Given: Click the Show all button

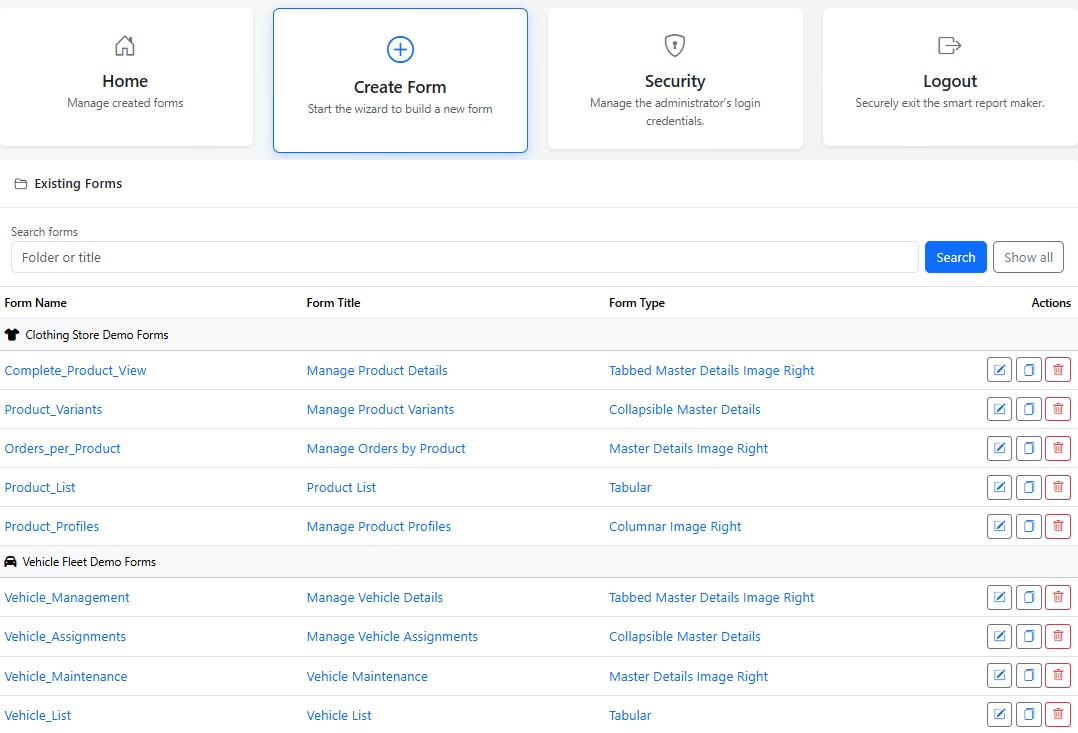Looking at the screenshot, I should click(1028, 257).
